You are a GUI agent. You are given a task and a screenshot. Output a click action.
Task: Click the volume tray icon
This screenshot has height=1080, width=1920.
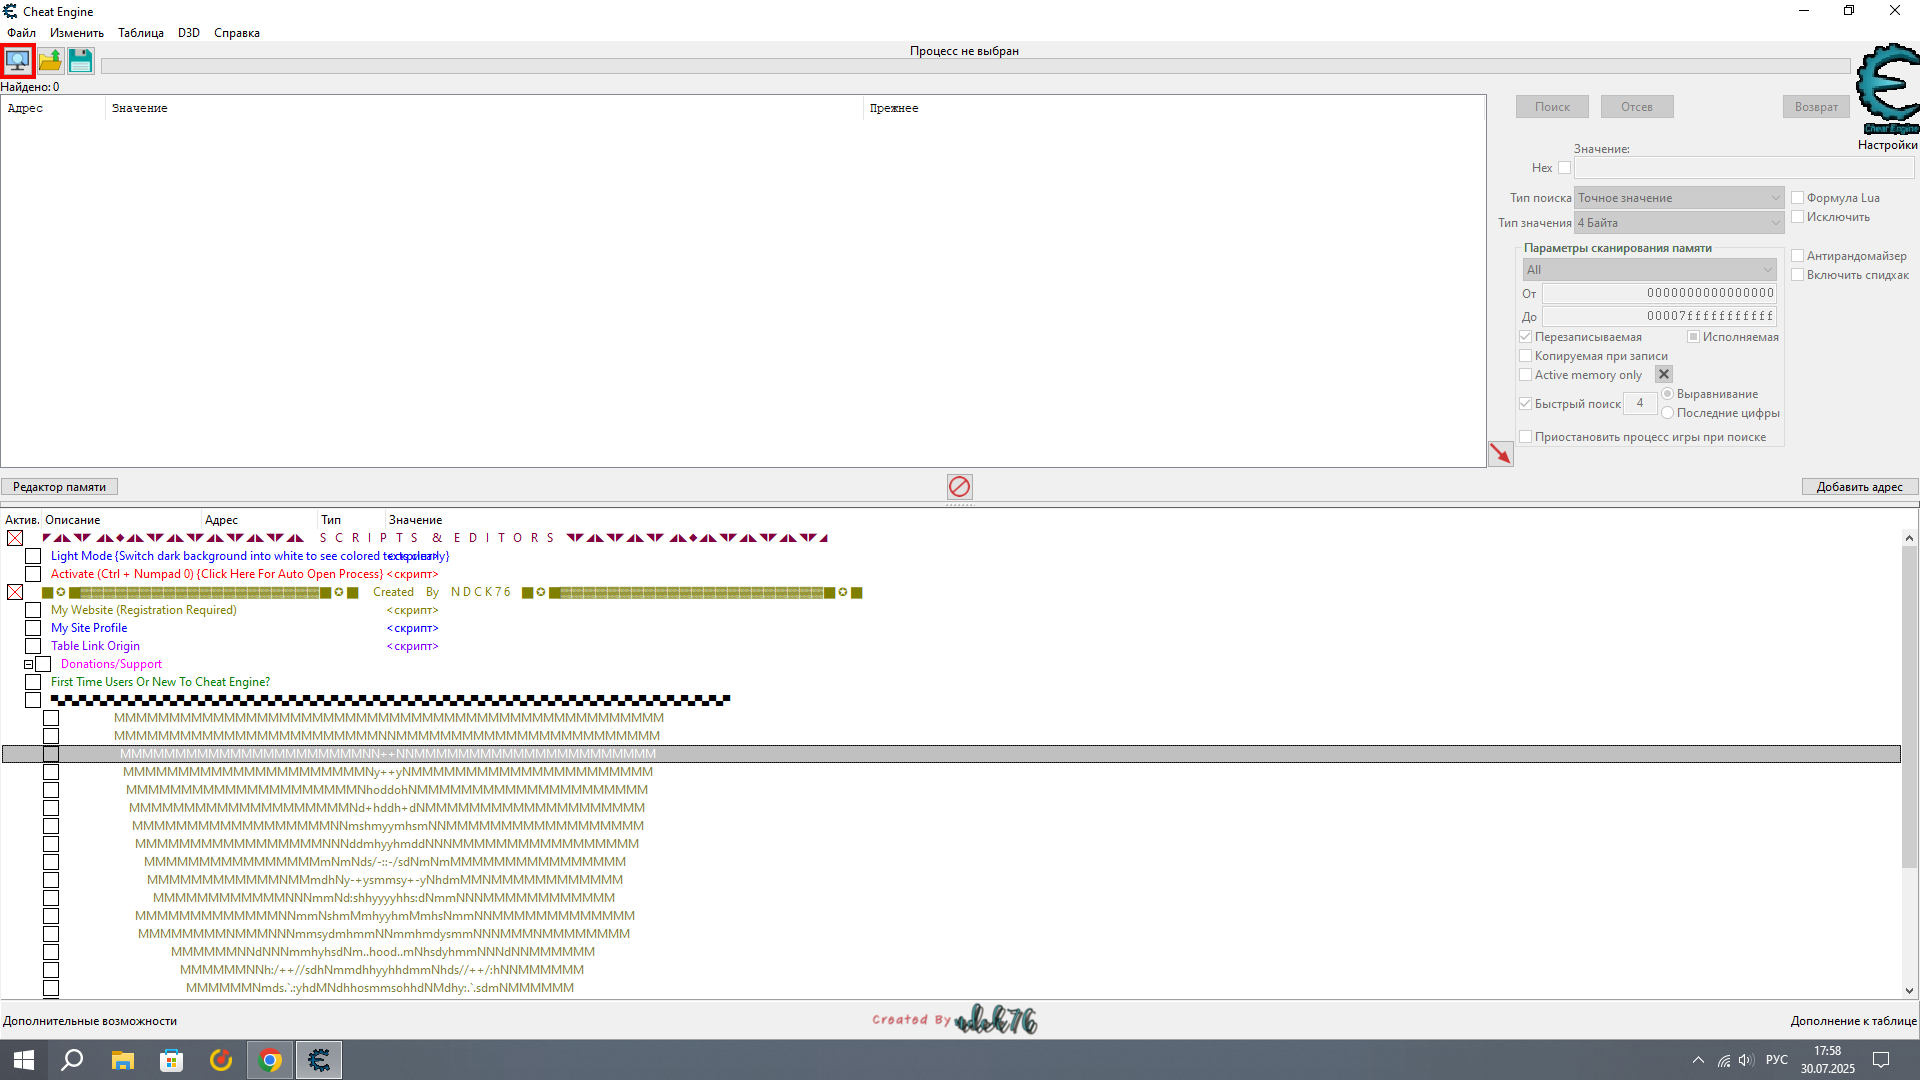tap(1746, 1060)
